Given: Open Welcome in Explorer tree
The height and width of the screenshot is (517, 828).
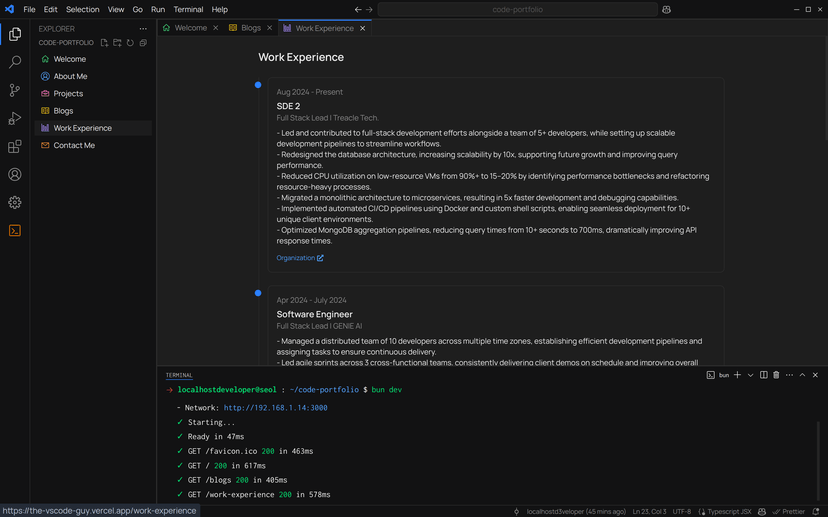Looking at the screenshot, I should tap(93, 59).
